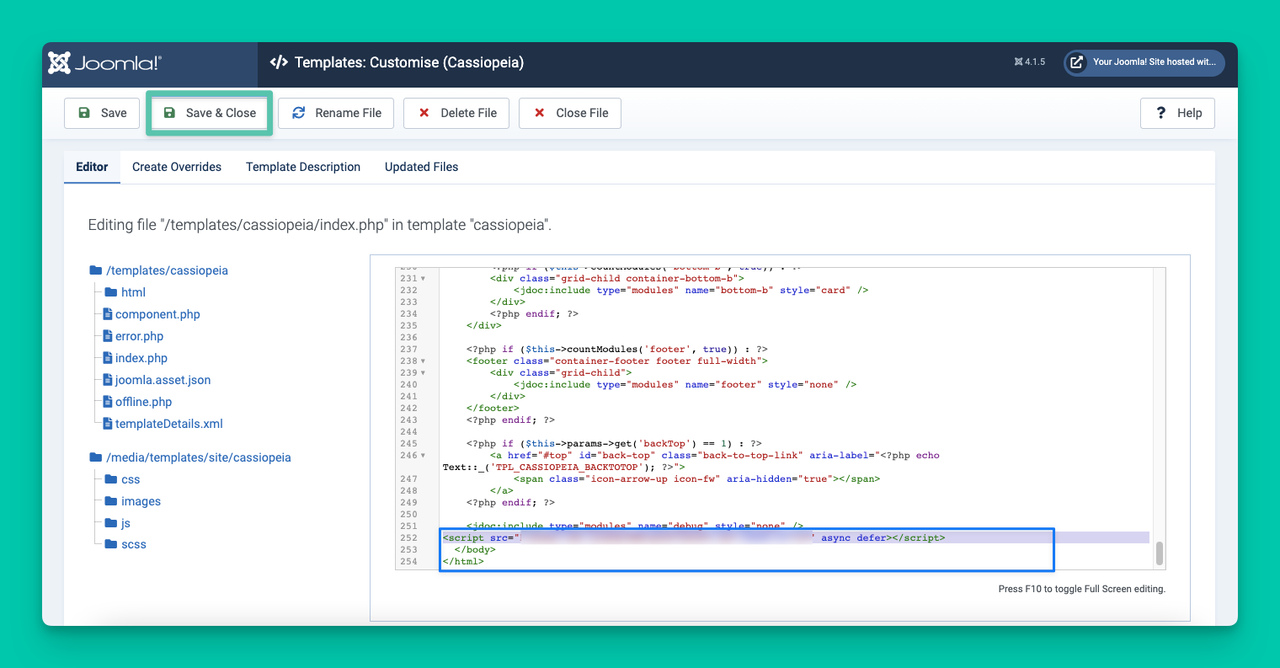This screenshot has width=1280, height=668.
Task: Collapse code fold arrow at line 238
Action: pyautogui.click(x=423, y=361)
